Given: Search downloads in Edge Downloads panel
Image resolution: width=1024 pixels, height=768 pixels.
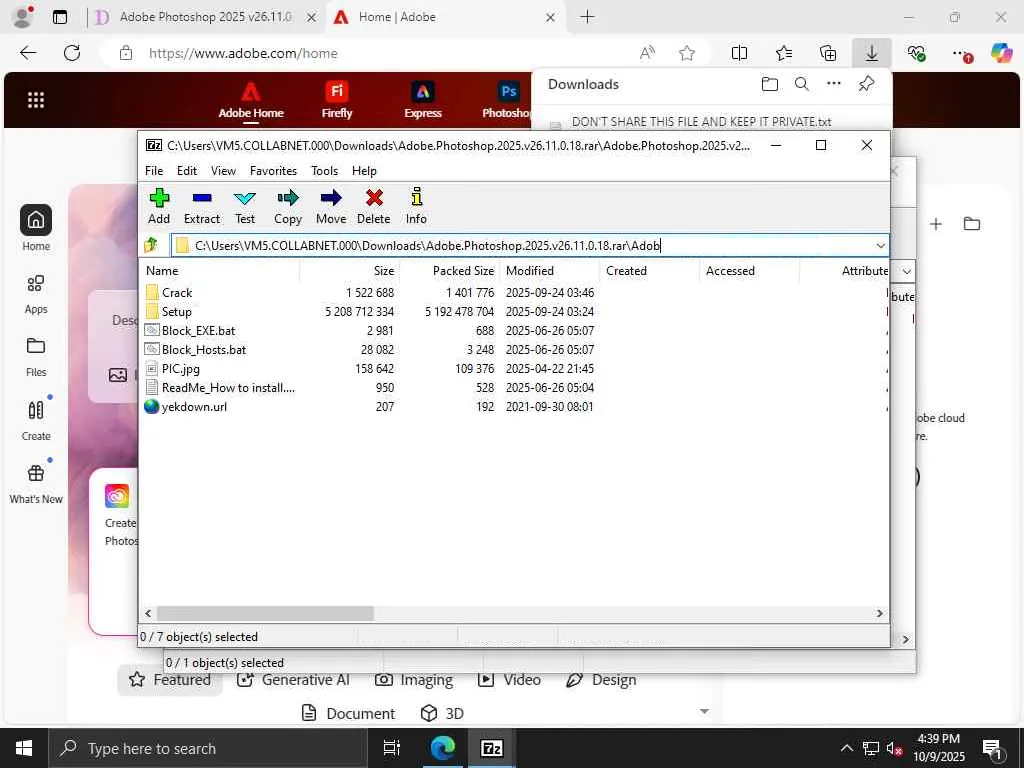Looking at the screenshot, I should pos(802,84).
